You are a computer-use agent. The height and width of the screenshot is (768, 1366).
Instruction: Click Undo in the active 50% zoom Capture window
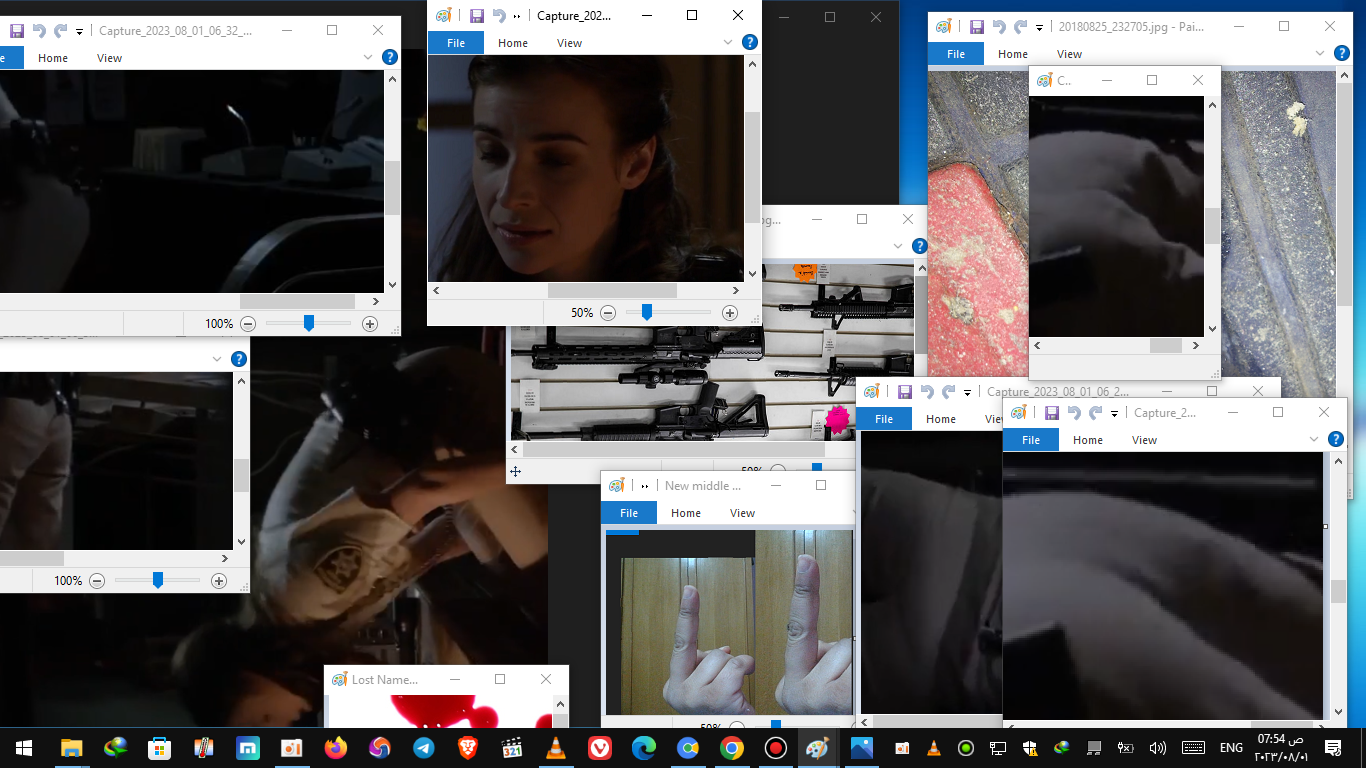coord(499,16)
